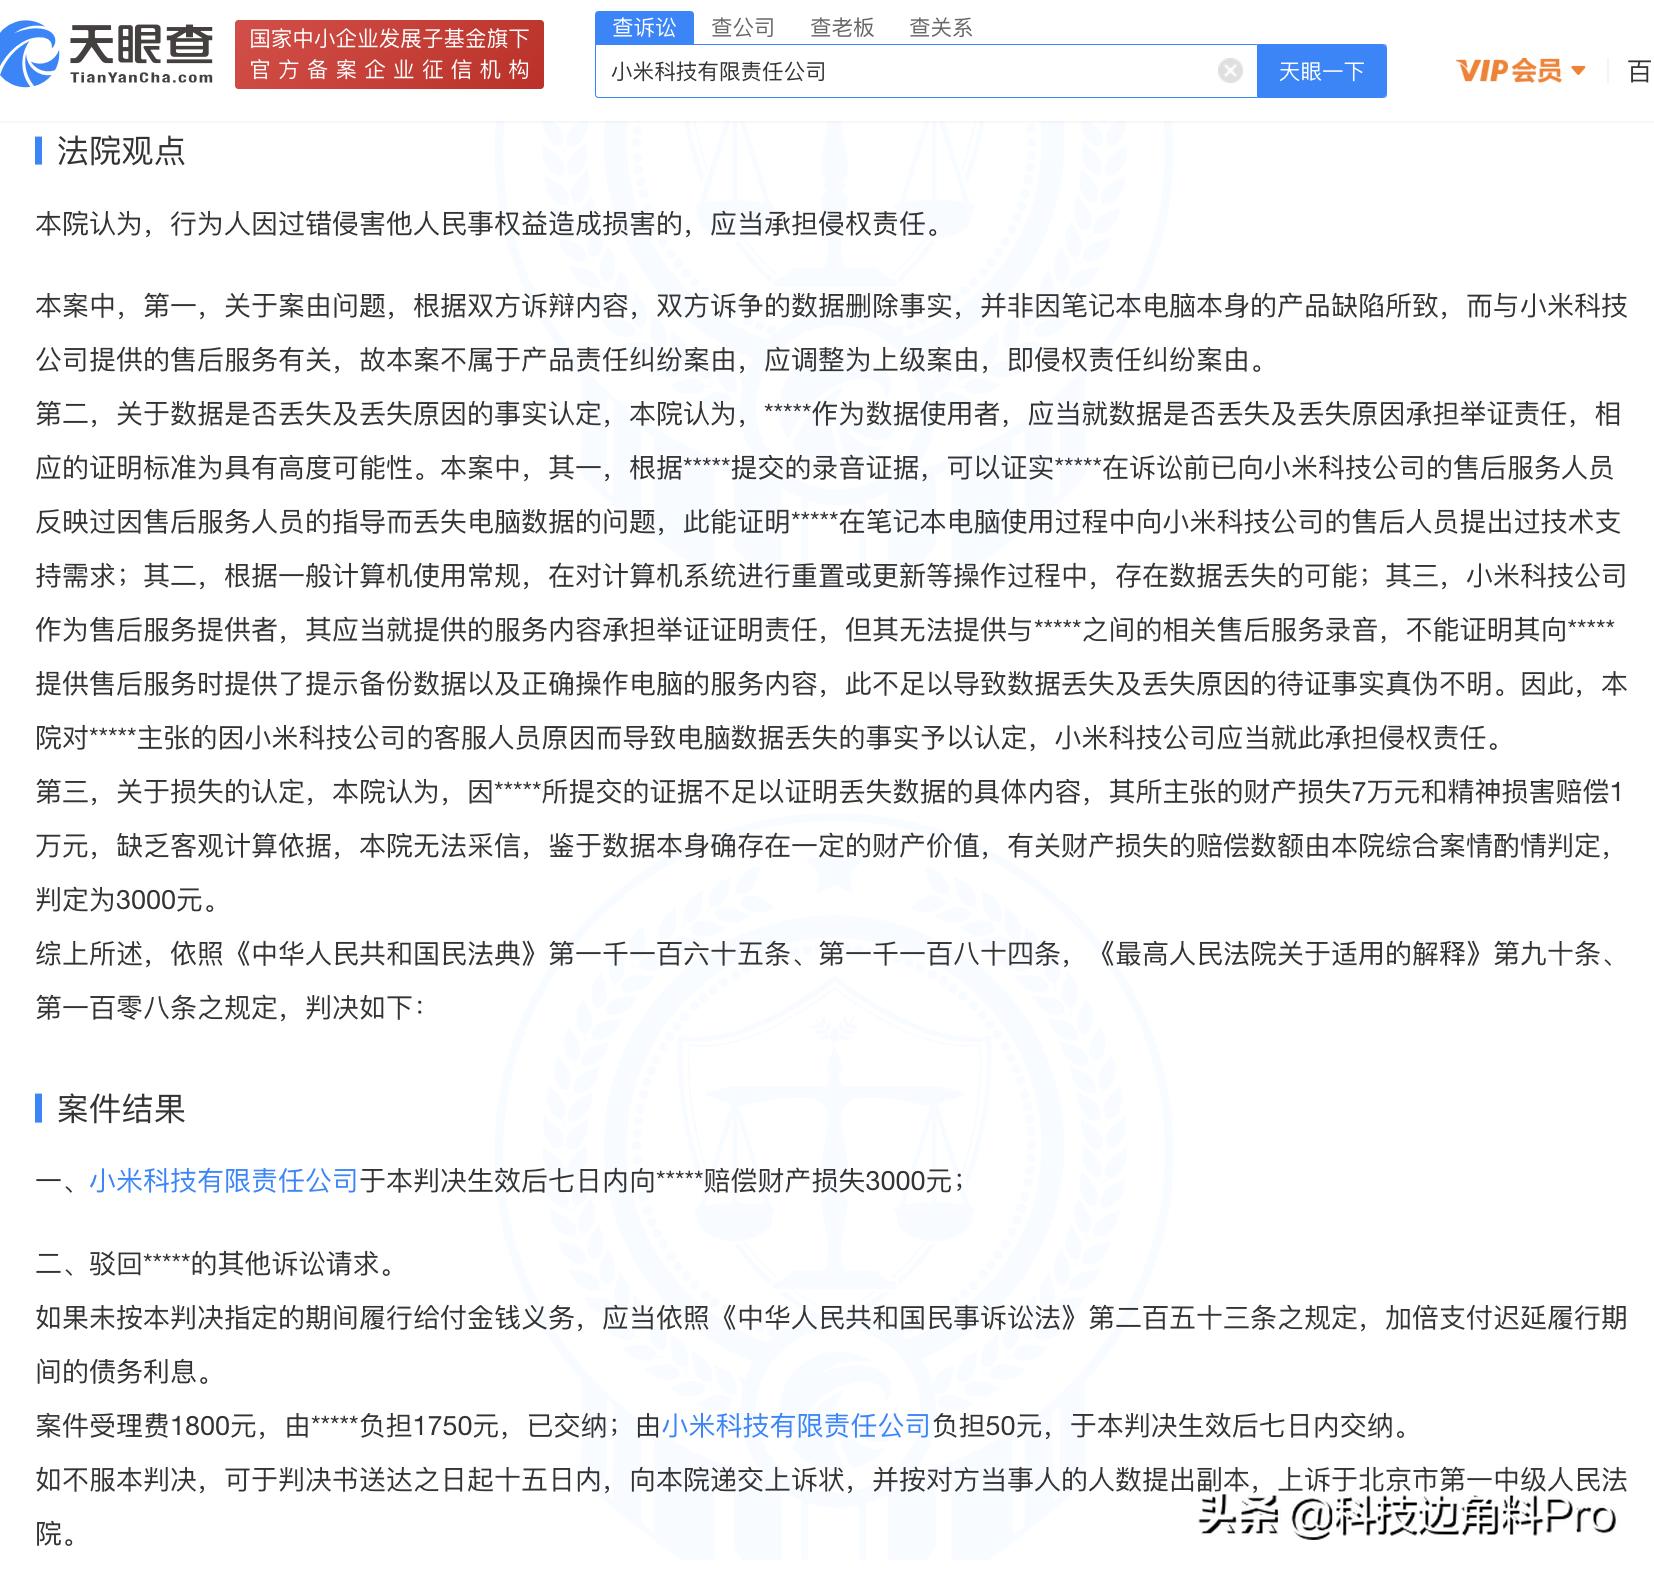Select the 查关系 tab
1654x1574 pixels.
(x=941, y=27)
